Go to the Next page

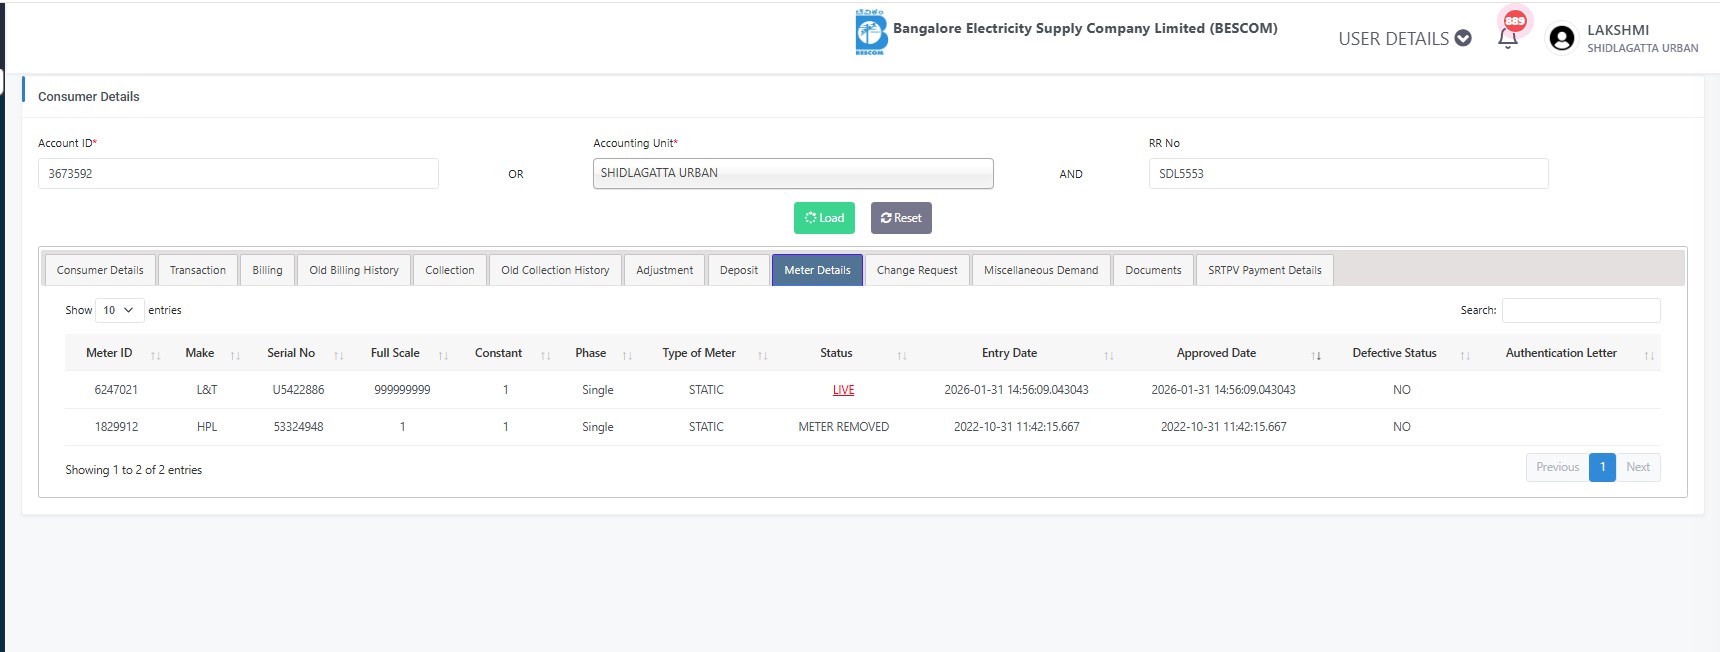tap(1637, 467)
